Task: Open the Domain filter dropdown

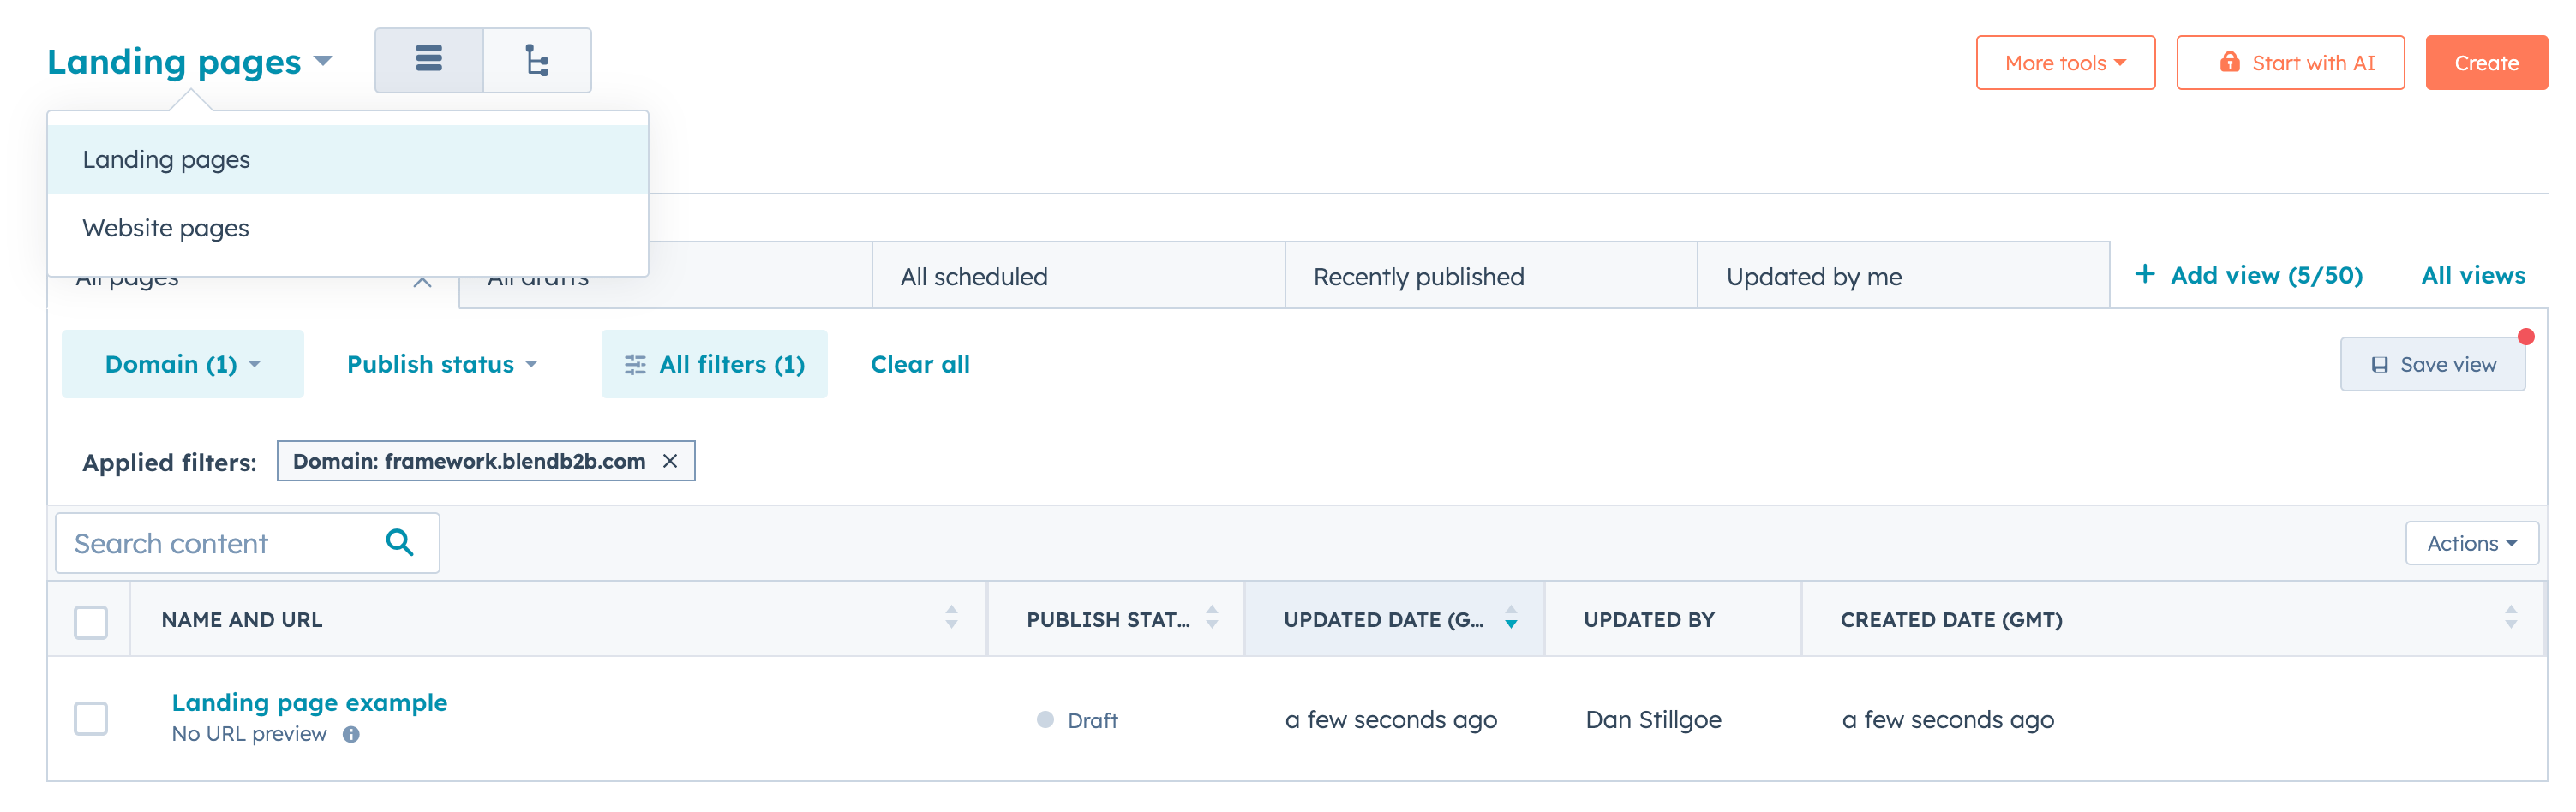Action: point(181,364)
